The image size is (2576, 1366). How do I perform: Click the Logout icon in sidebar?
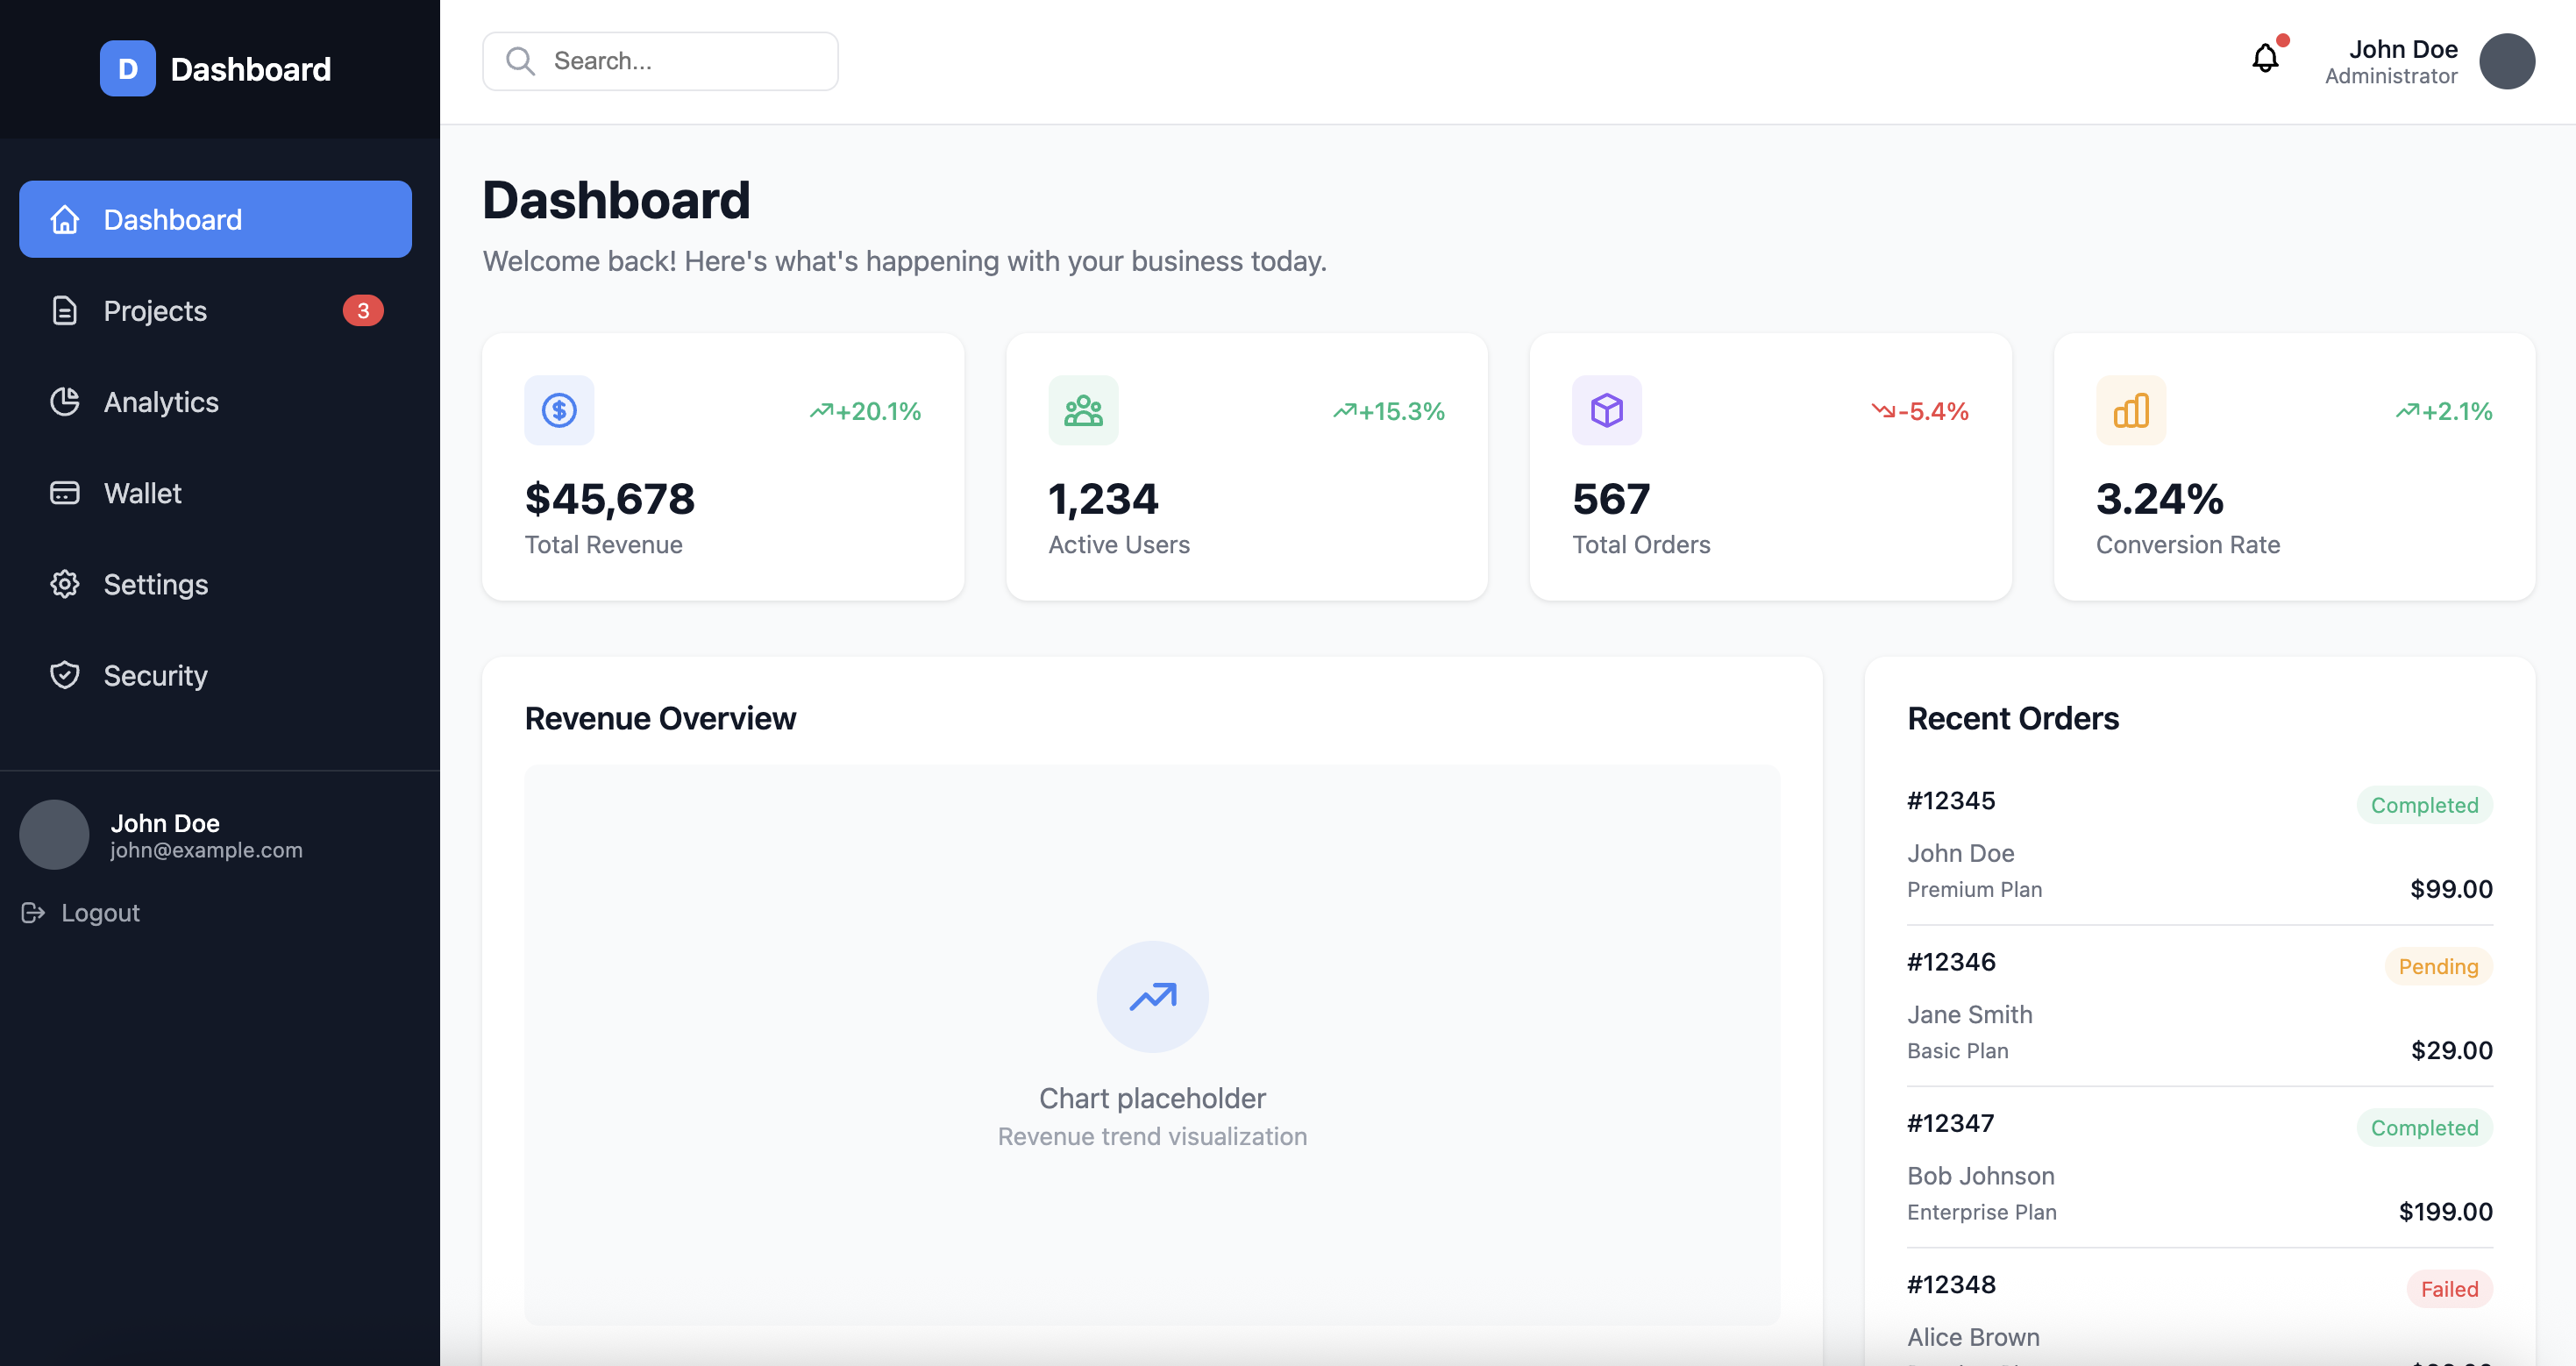click(33, 912)
